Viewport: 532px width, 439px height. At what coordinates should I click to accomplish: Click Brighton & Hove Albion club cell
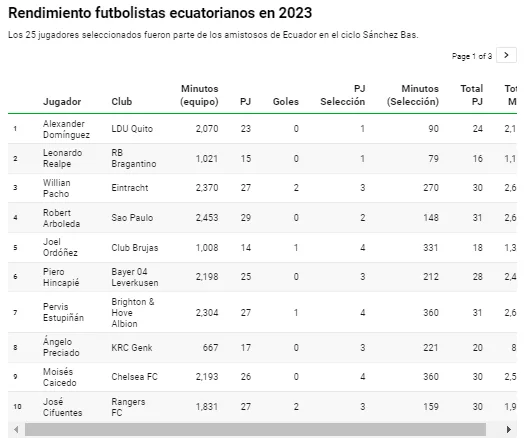coord(133,313)
